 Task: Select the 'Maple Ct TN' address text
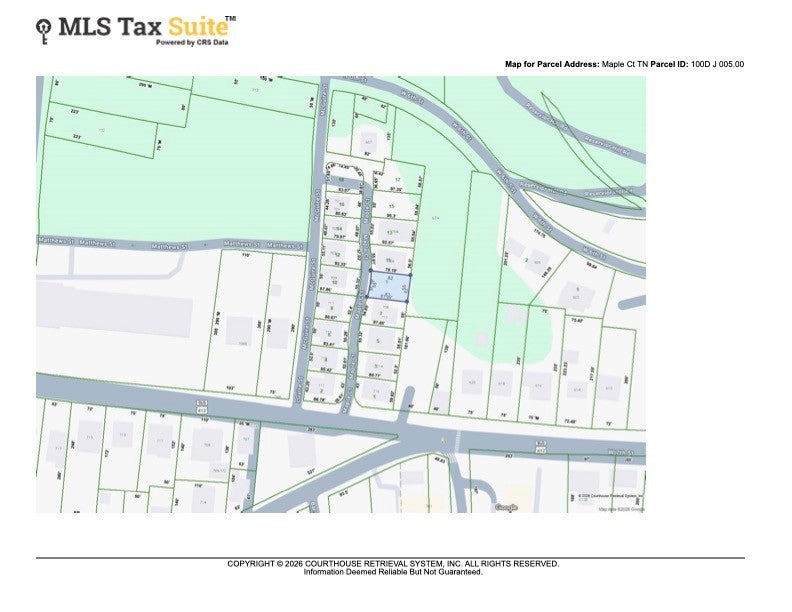(625, 64)
